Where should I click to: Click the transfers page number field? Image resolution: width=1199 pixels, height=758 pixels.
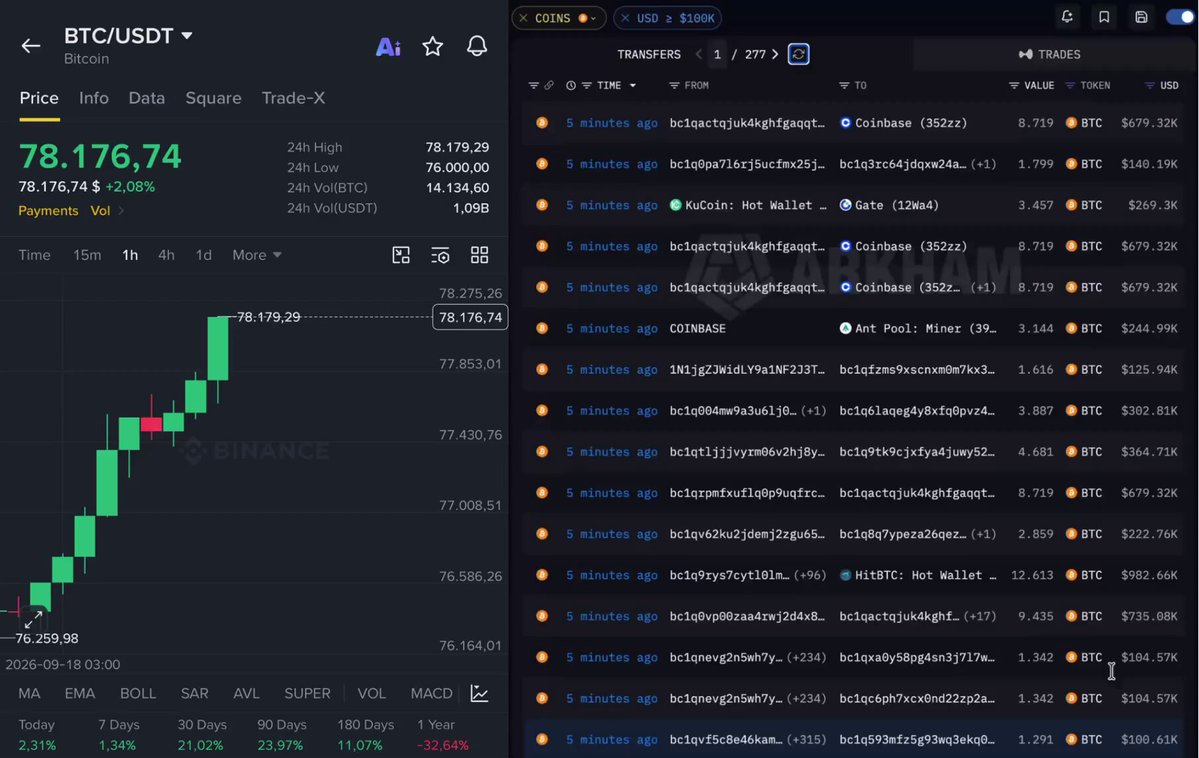[717, 54]
